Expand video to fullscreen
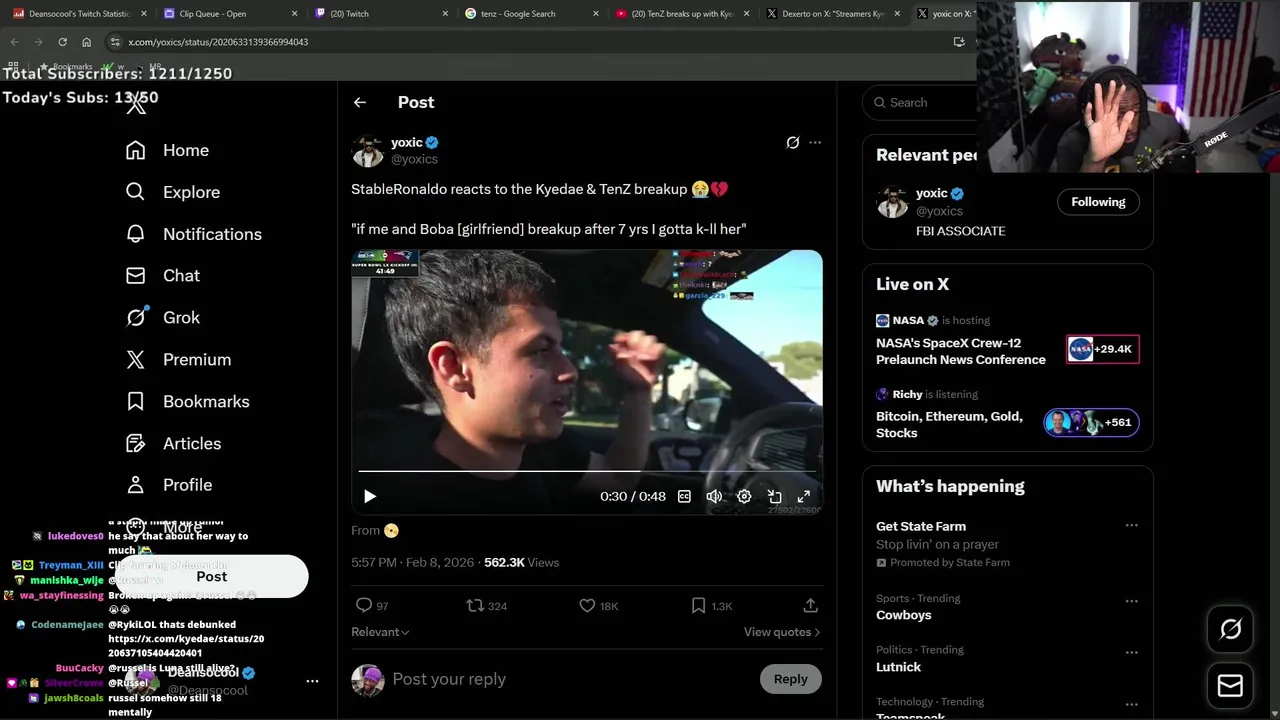Screen dimensions: 1280x720 [x=803, y=496]
